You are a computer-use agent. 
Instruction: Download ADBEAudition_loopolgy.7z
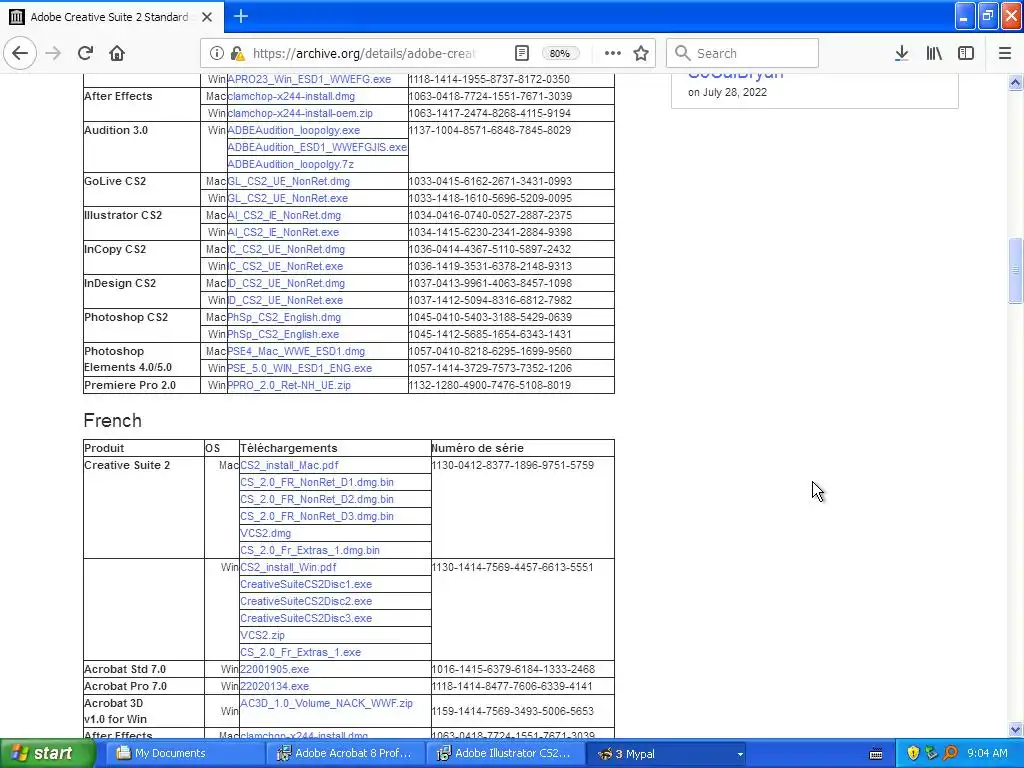coord(291,164)
